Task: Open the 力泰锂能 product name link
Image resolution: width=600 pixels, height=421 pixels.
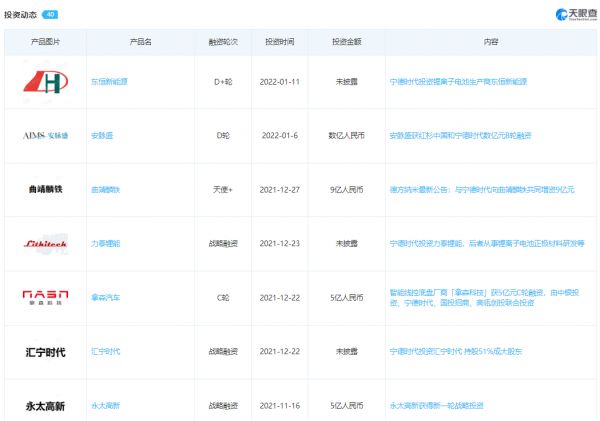Action: coord(105,243)
